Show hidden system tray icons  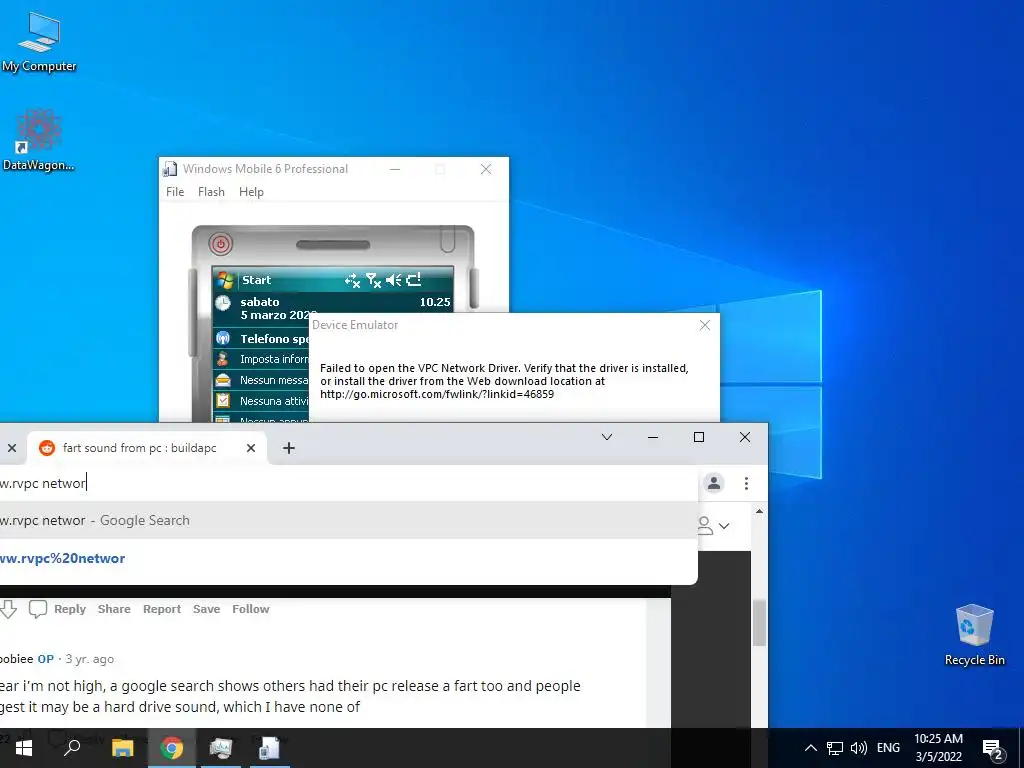click(810, 748)
